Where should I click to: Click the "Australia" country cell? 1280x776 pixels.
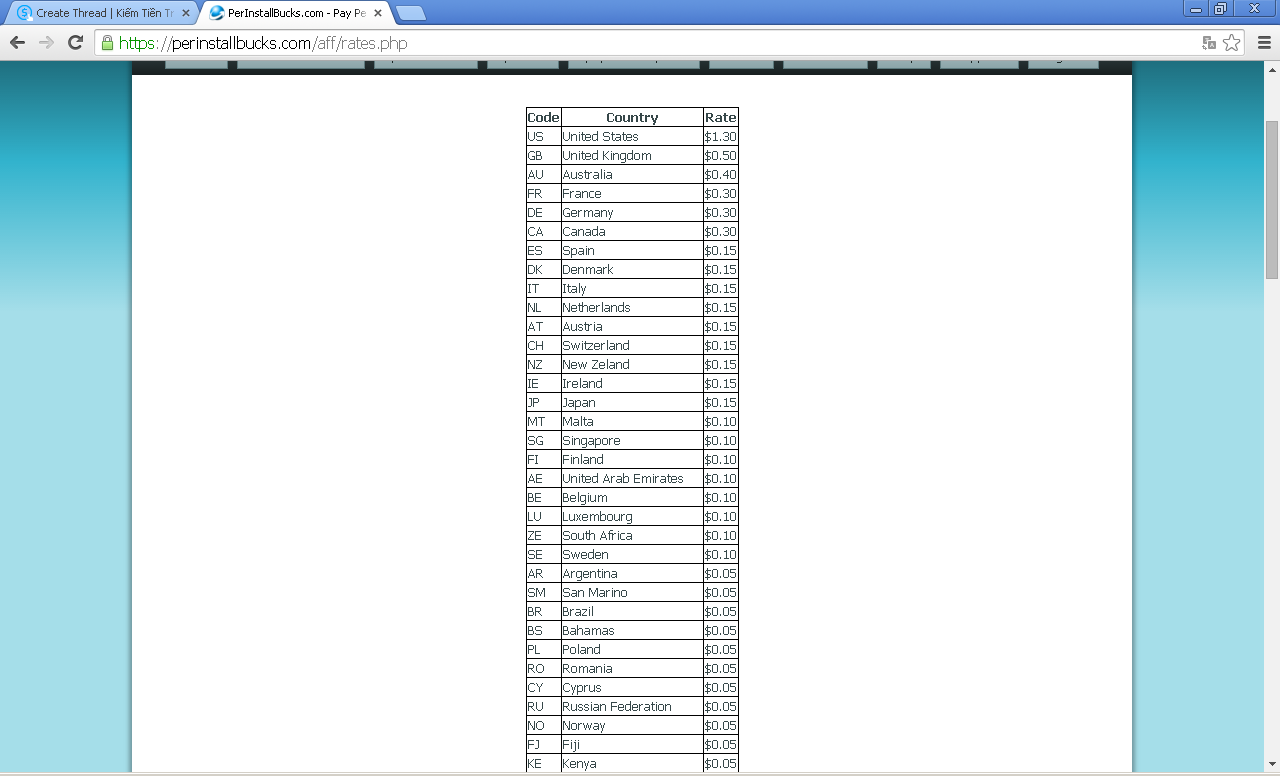(x=632, y=174)
